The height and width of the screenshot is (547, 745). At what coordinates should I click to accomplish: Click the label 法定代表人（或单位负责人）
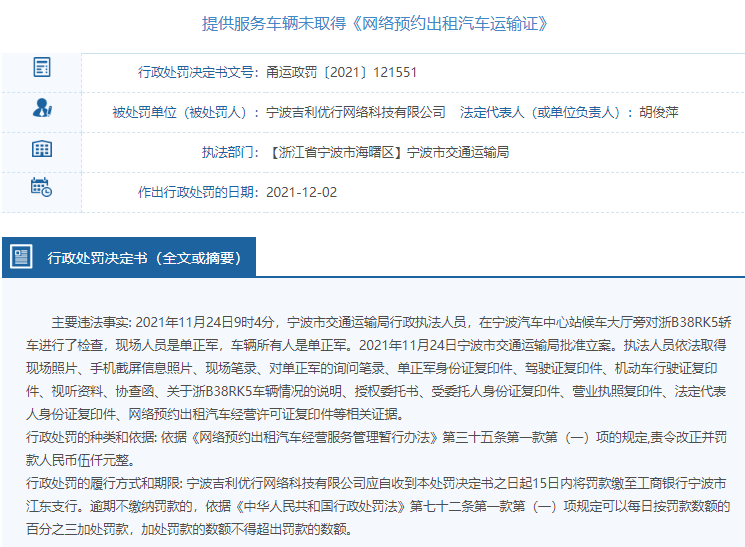tap(546, 113)
